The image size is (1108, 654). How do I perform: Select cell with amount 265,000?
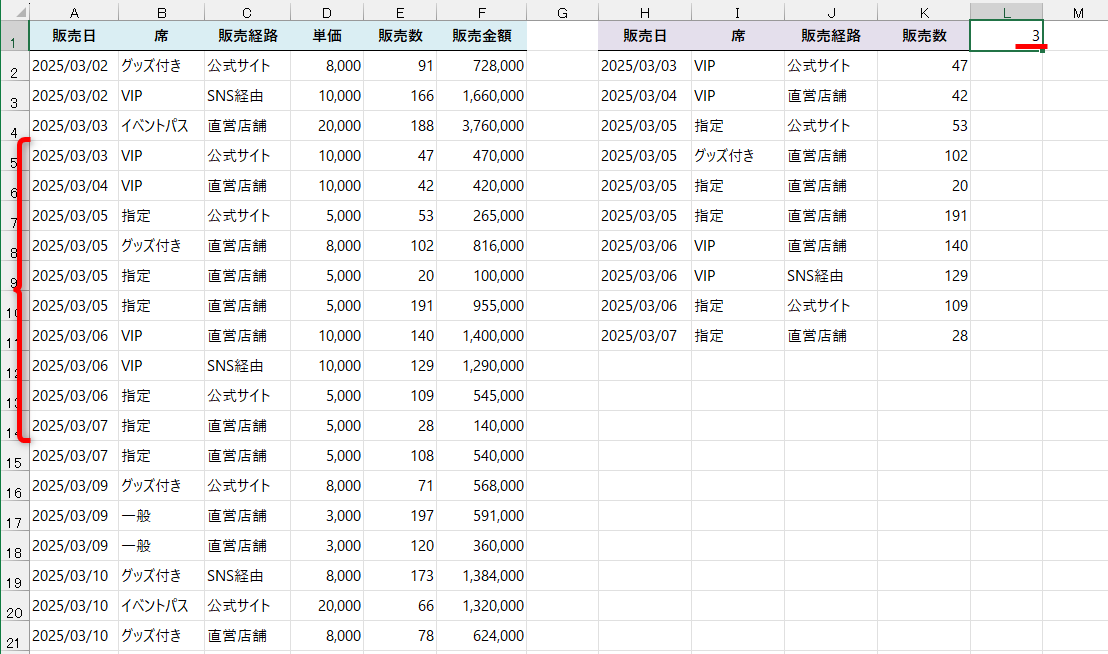[x=482, y=216]
